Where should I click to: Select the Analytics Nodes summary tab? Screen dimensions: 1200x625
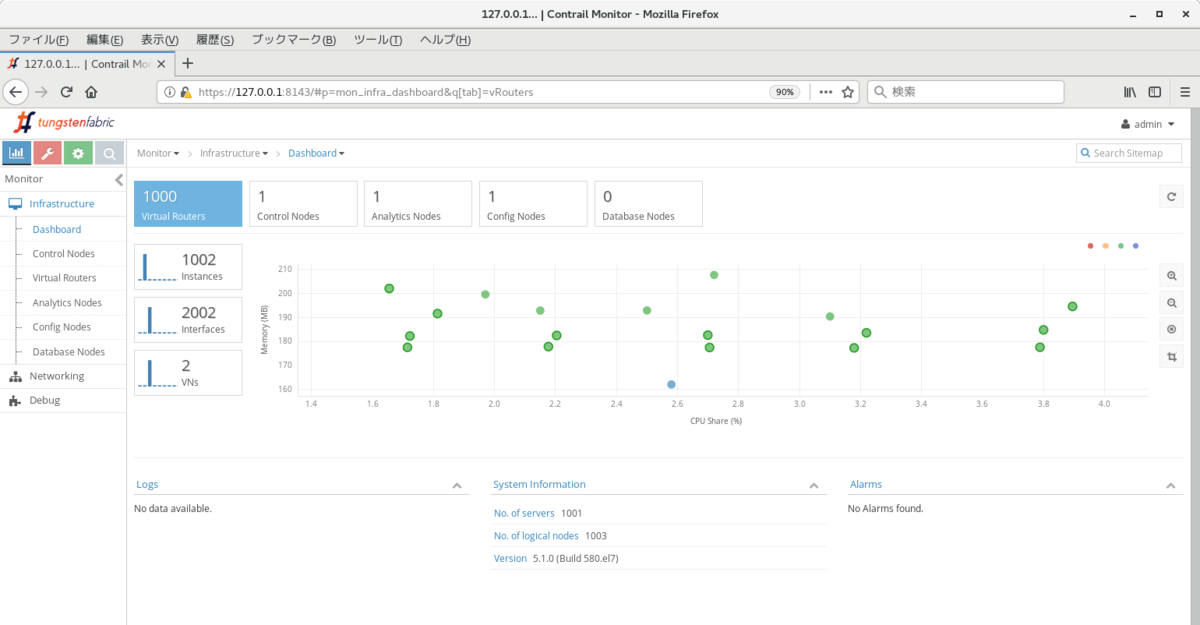tap(418, 204)
